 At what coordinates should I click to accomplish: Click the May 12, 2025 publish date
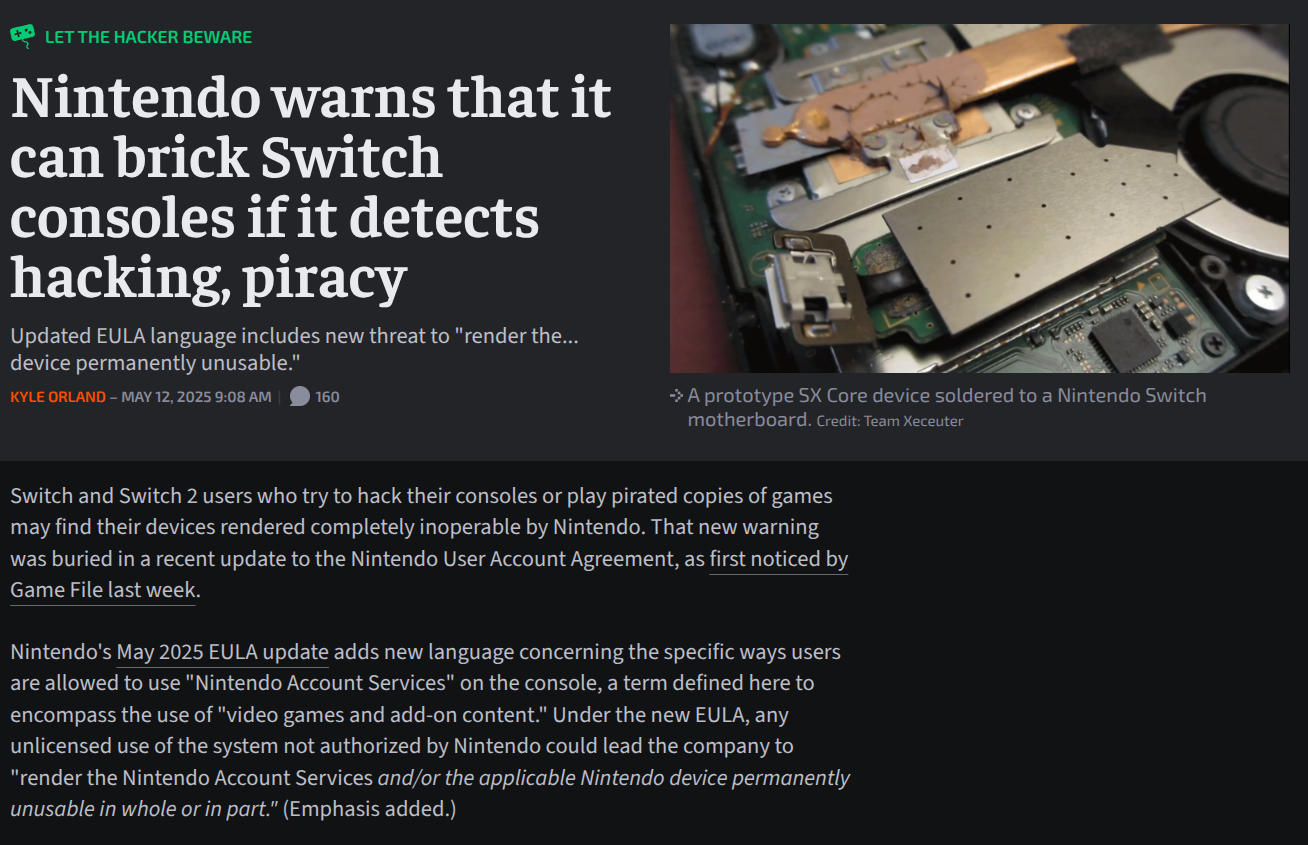pos(196,397)
